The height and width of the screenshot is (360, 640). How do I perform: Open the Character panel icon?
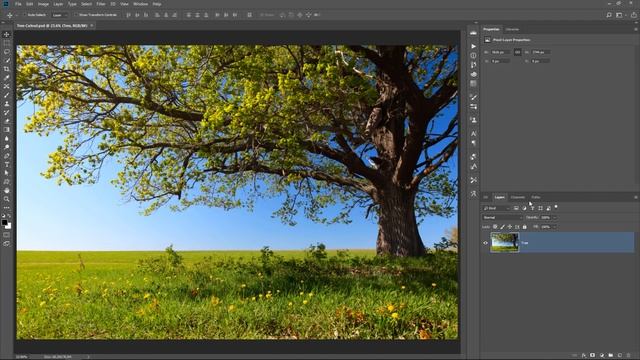(473, 133)
